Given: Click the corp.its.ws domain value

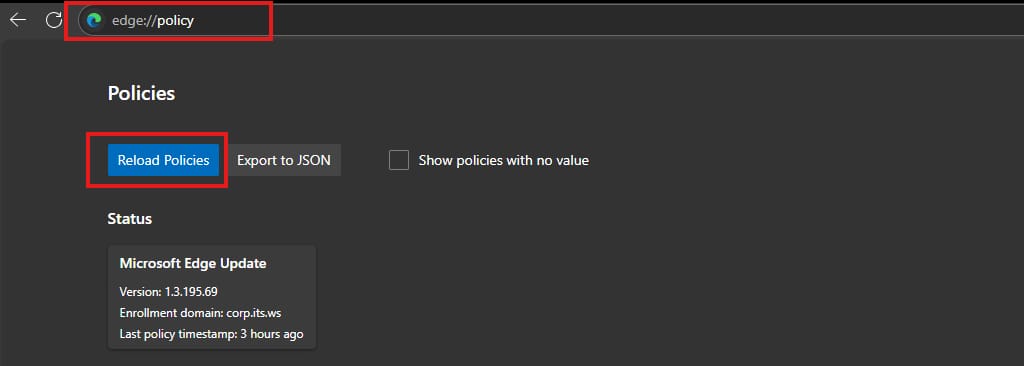Looking at the screenshot, I should [254, 313].
